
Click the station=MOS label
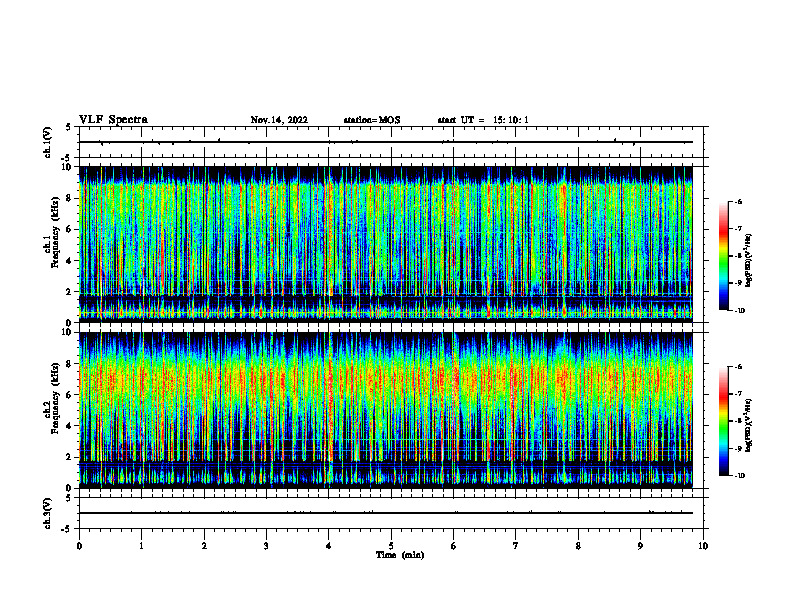coord(372,120)
